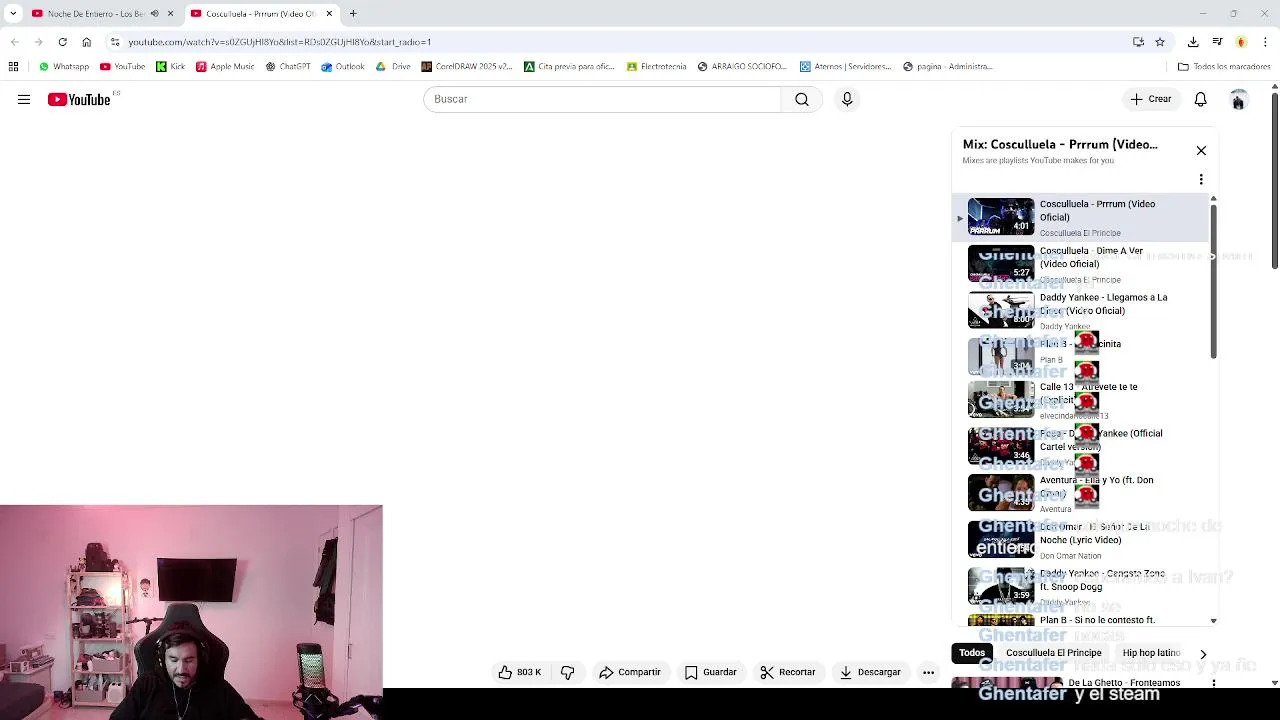Open a new browser tab
The image size is (1280, 720).
[353, 14]
